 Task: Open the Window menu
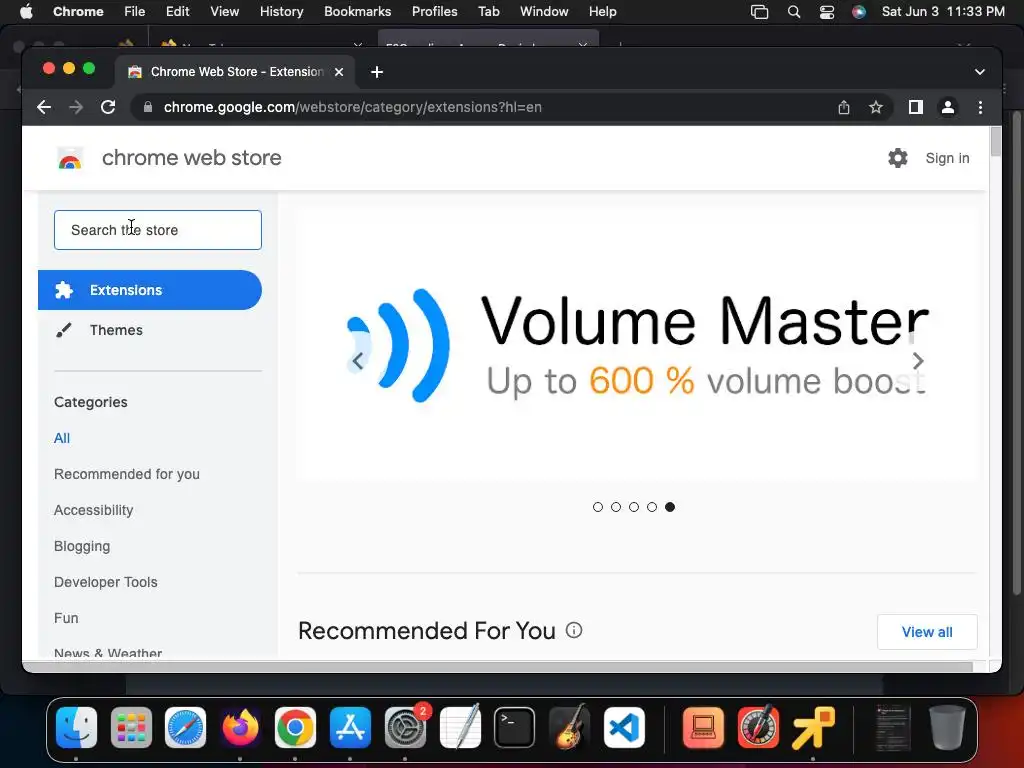click(x=544, y=12)
